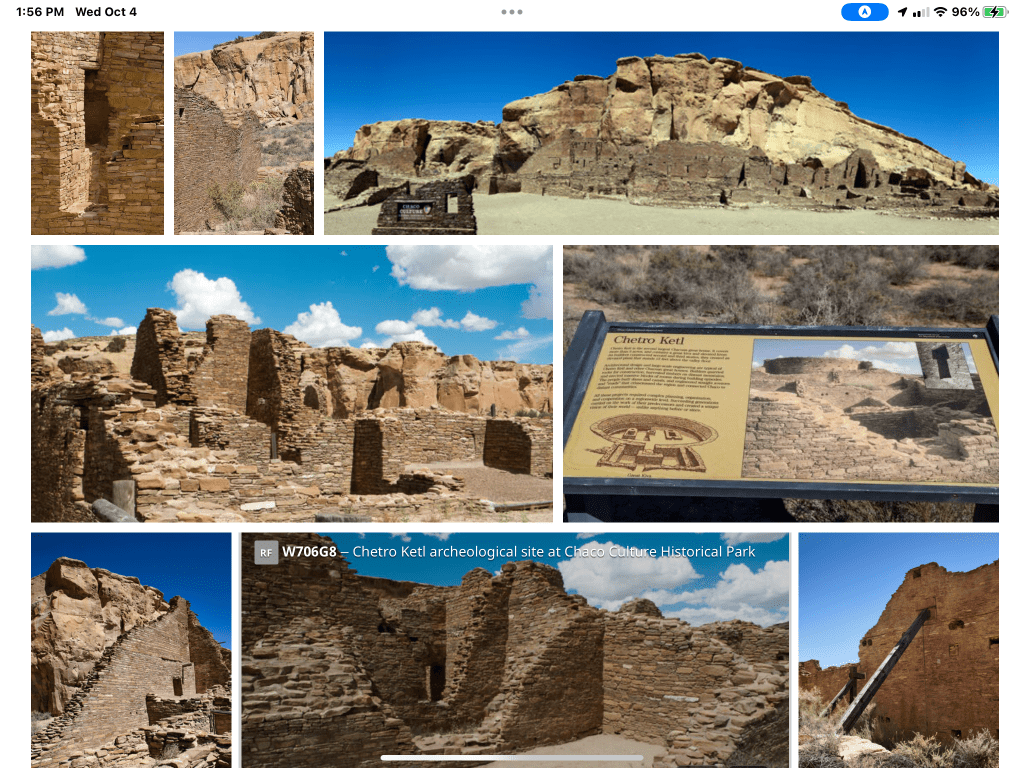
Task: Tap the 1:56 PM clock in status bar
Action: (x=40, y=12)
